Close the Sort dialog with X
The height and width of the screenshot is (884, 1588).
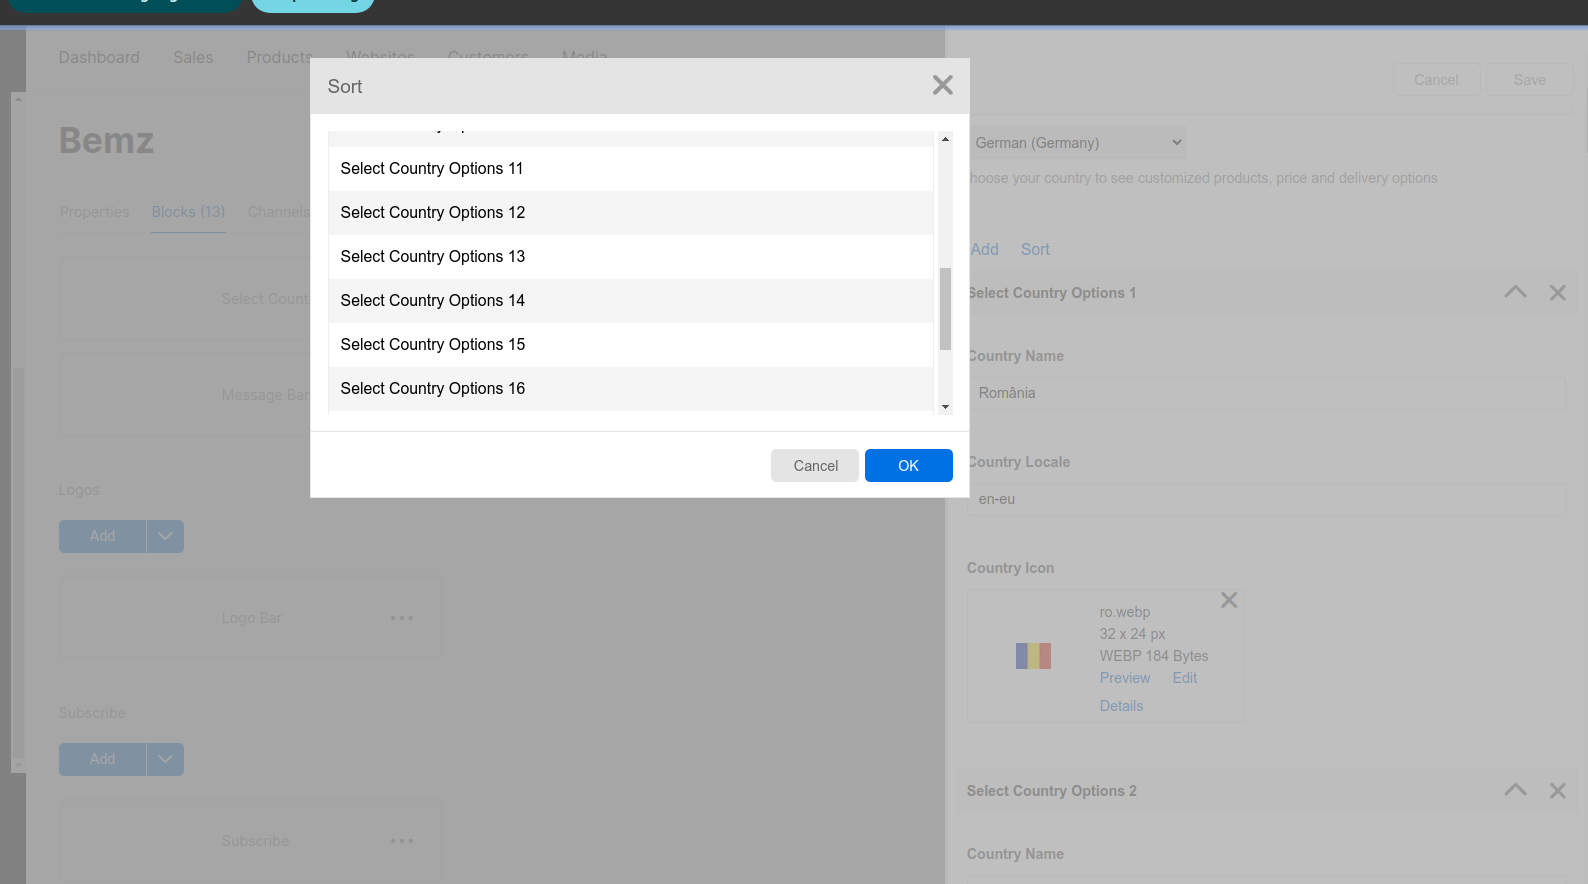click(x=942, y=85)
